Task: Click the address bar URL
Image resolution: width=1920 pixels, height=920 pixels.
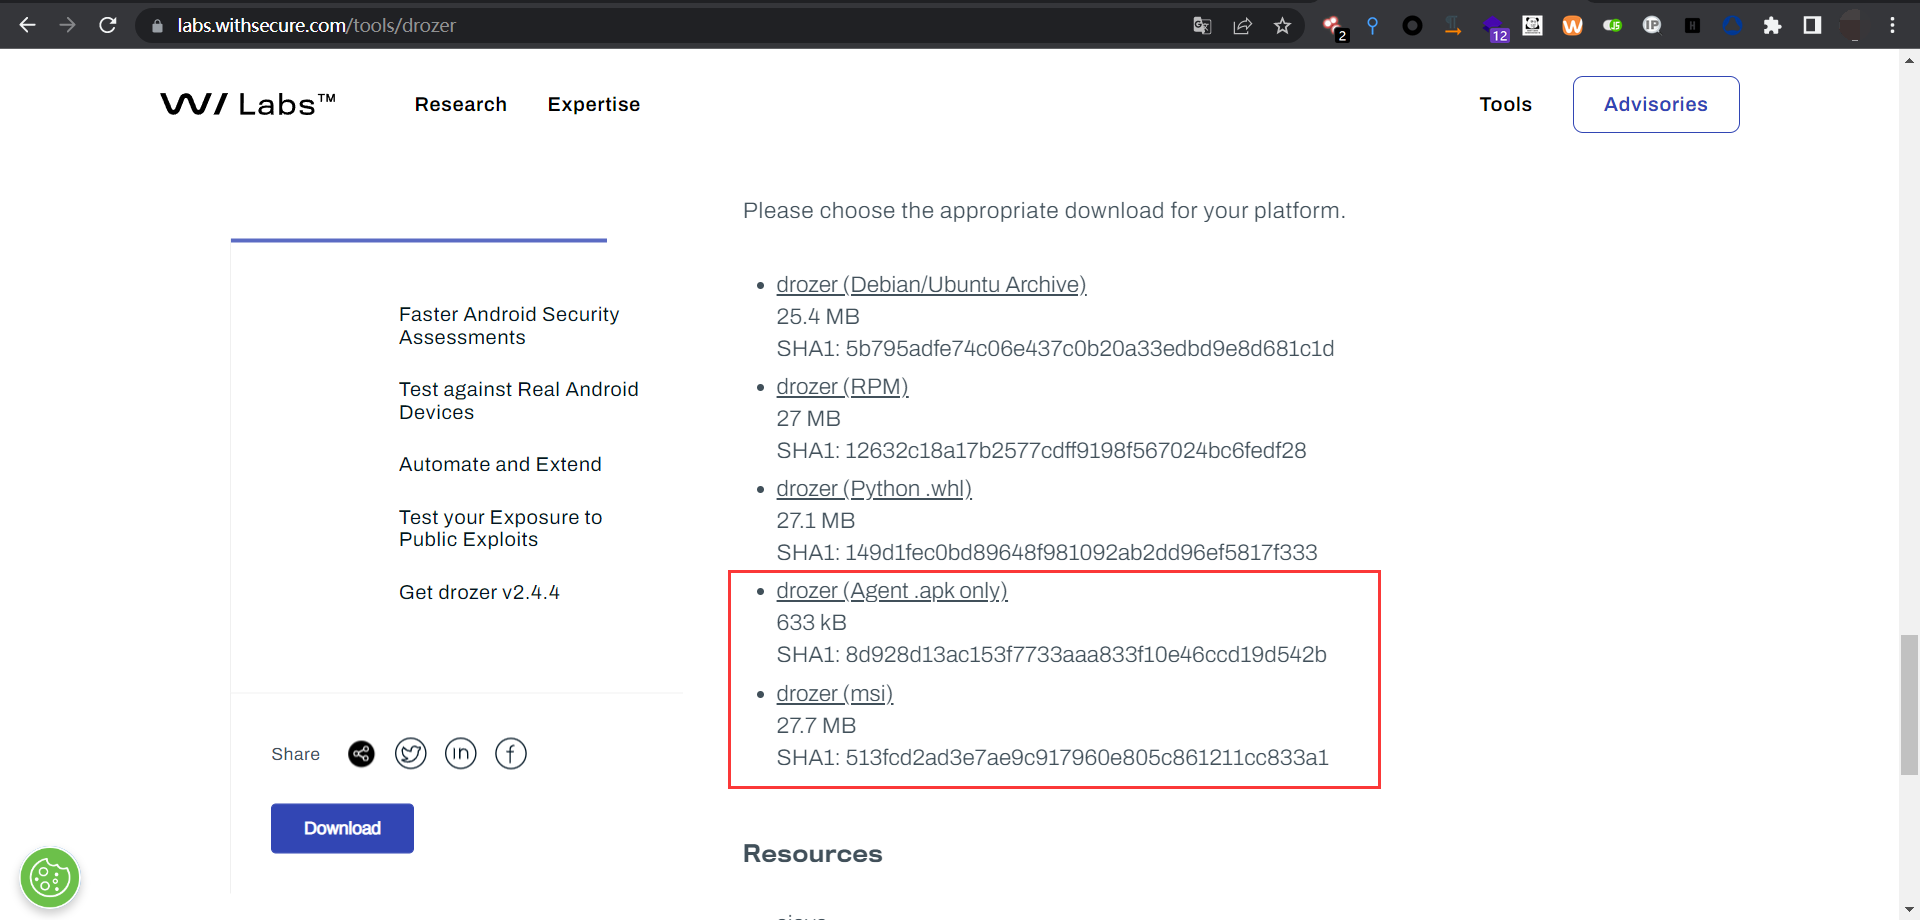Action: 316,26
